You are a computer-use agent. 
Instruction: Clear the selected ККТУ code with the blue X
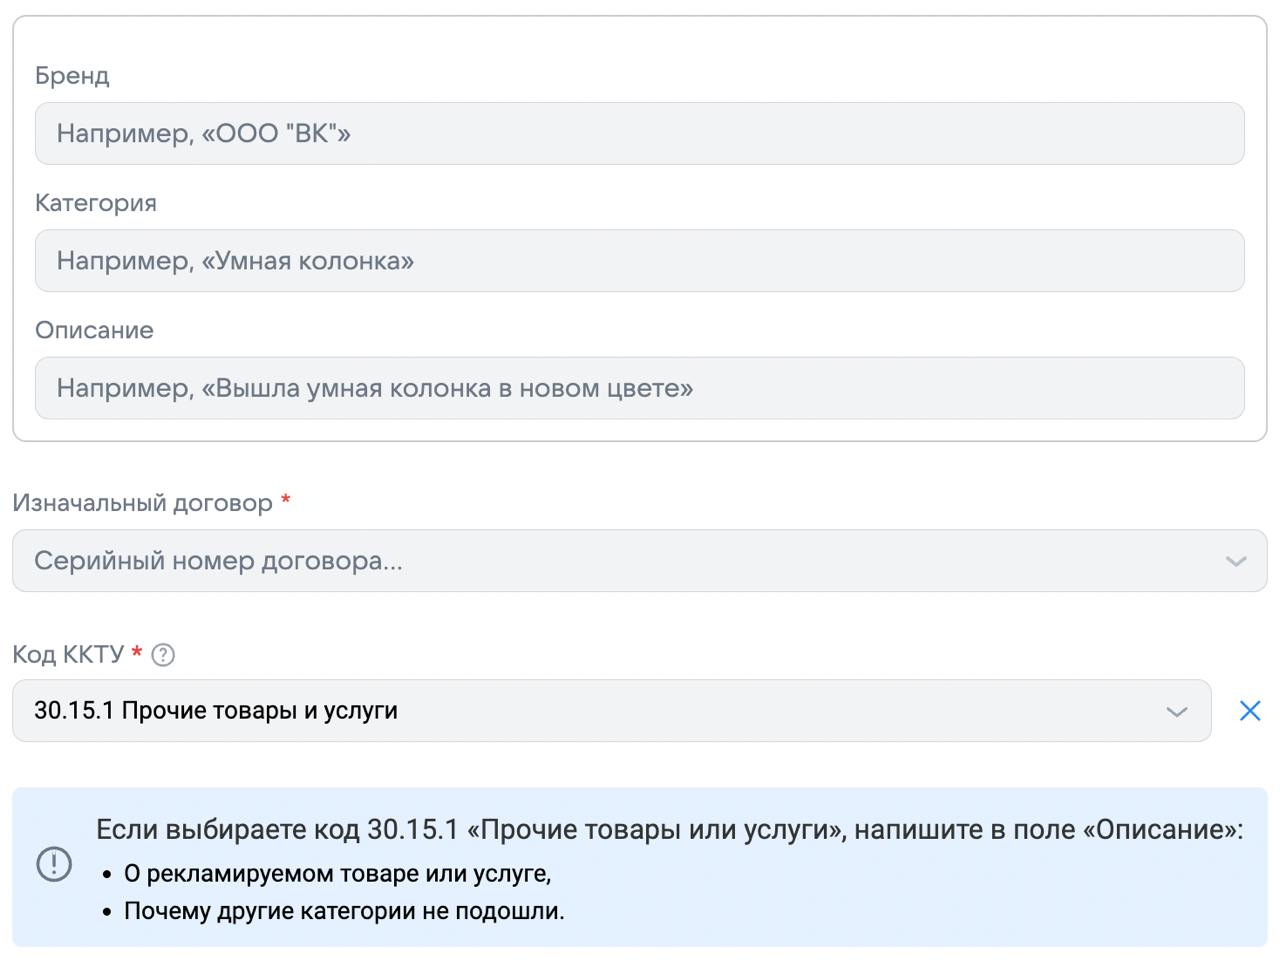(x=1249, y=711)
